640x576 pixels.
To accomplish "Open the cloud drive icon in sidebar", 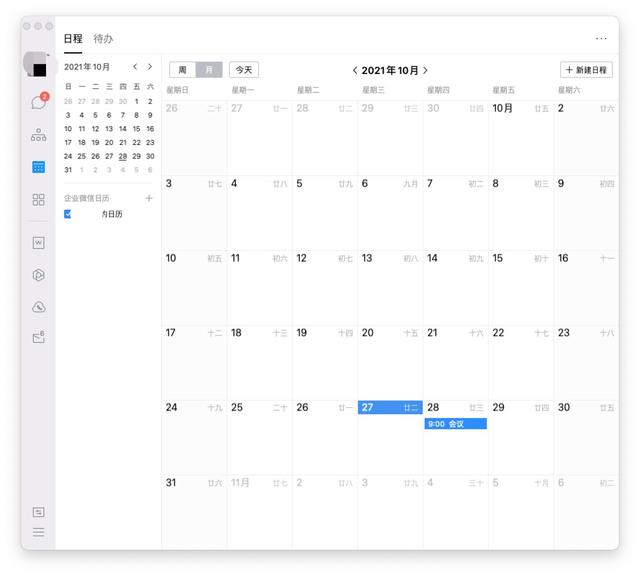I will tap(38, 307).
